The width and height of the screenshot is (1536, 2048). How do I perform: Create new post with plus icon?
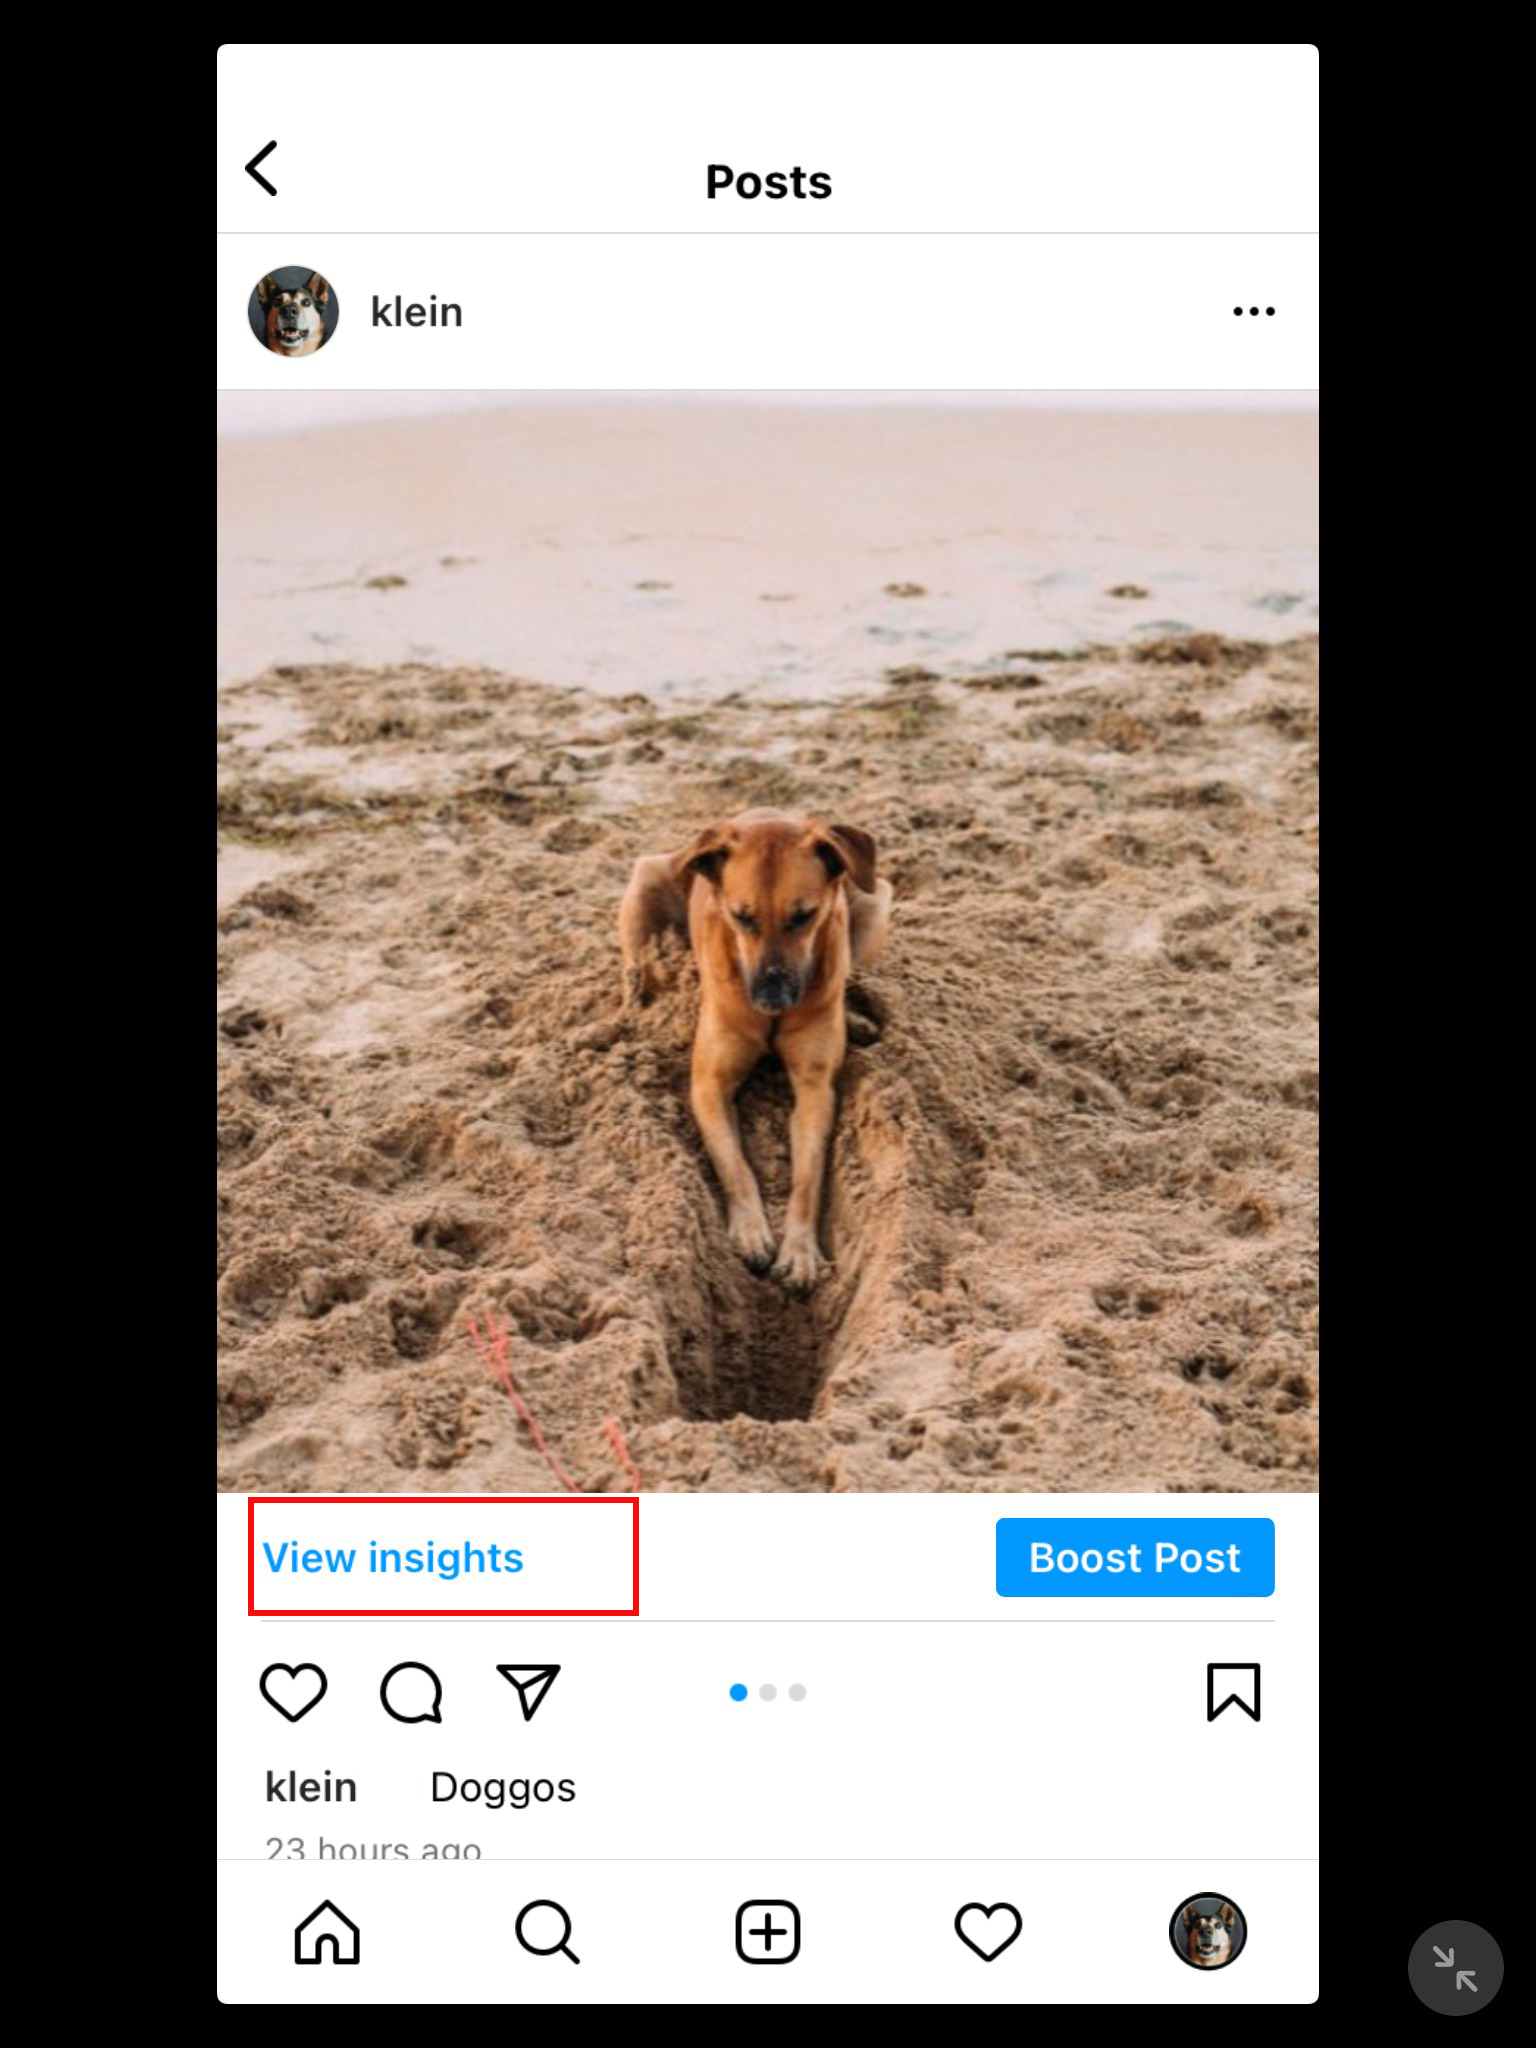coord(768,1932)
